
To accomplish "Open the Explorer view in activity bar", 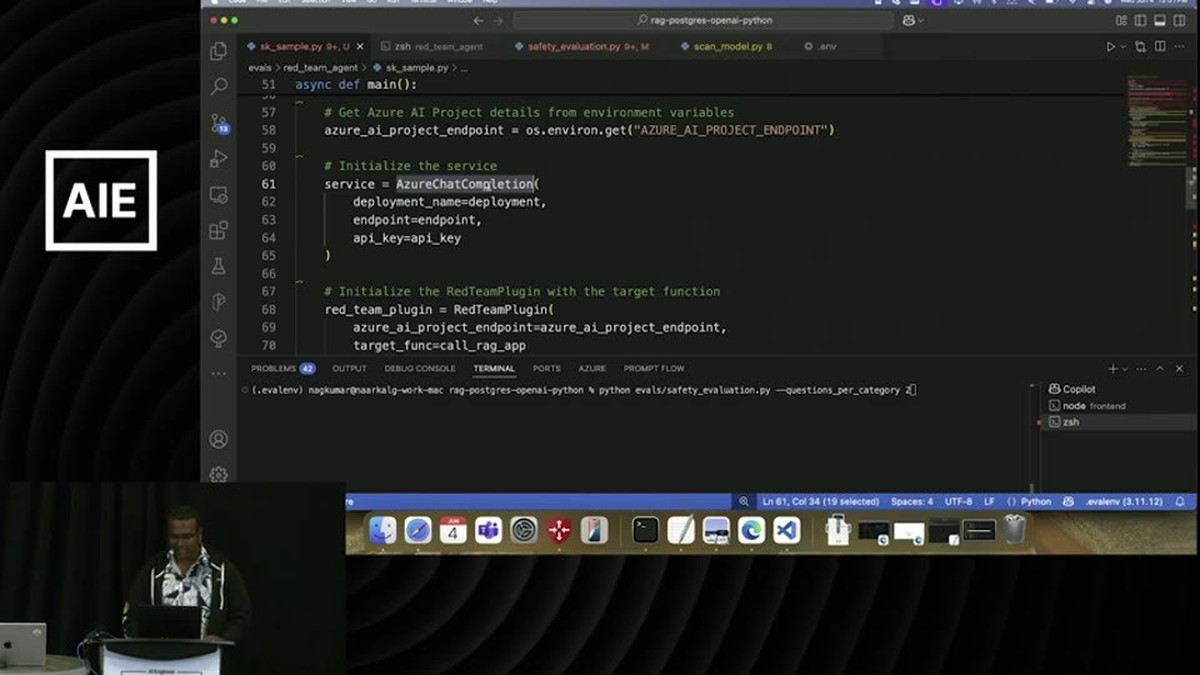I will point(218,52).
